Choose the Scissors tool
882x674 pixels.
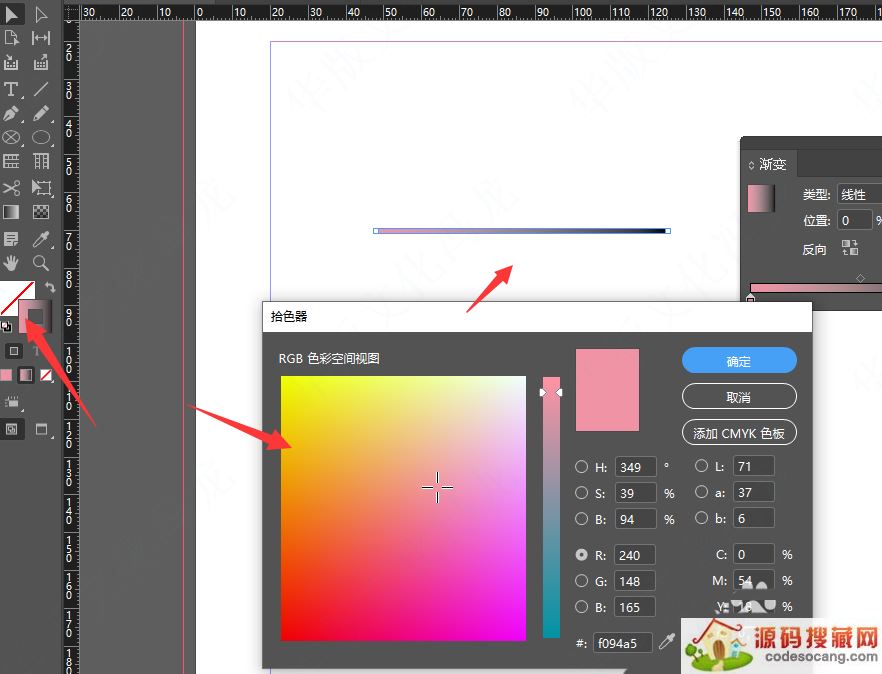11,187
